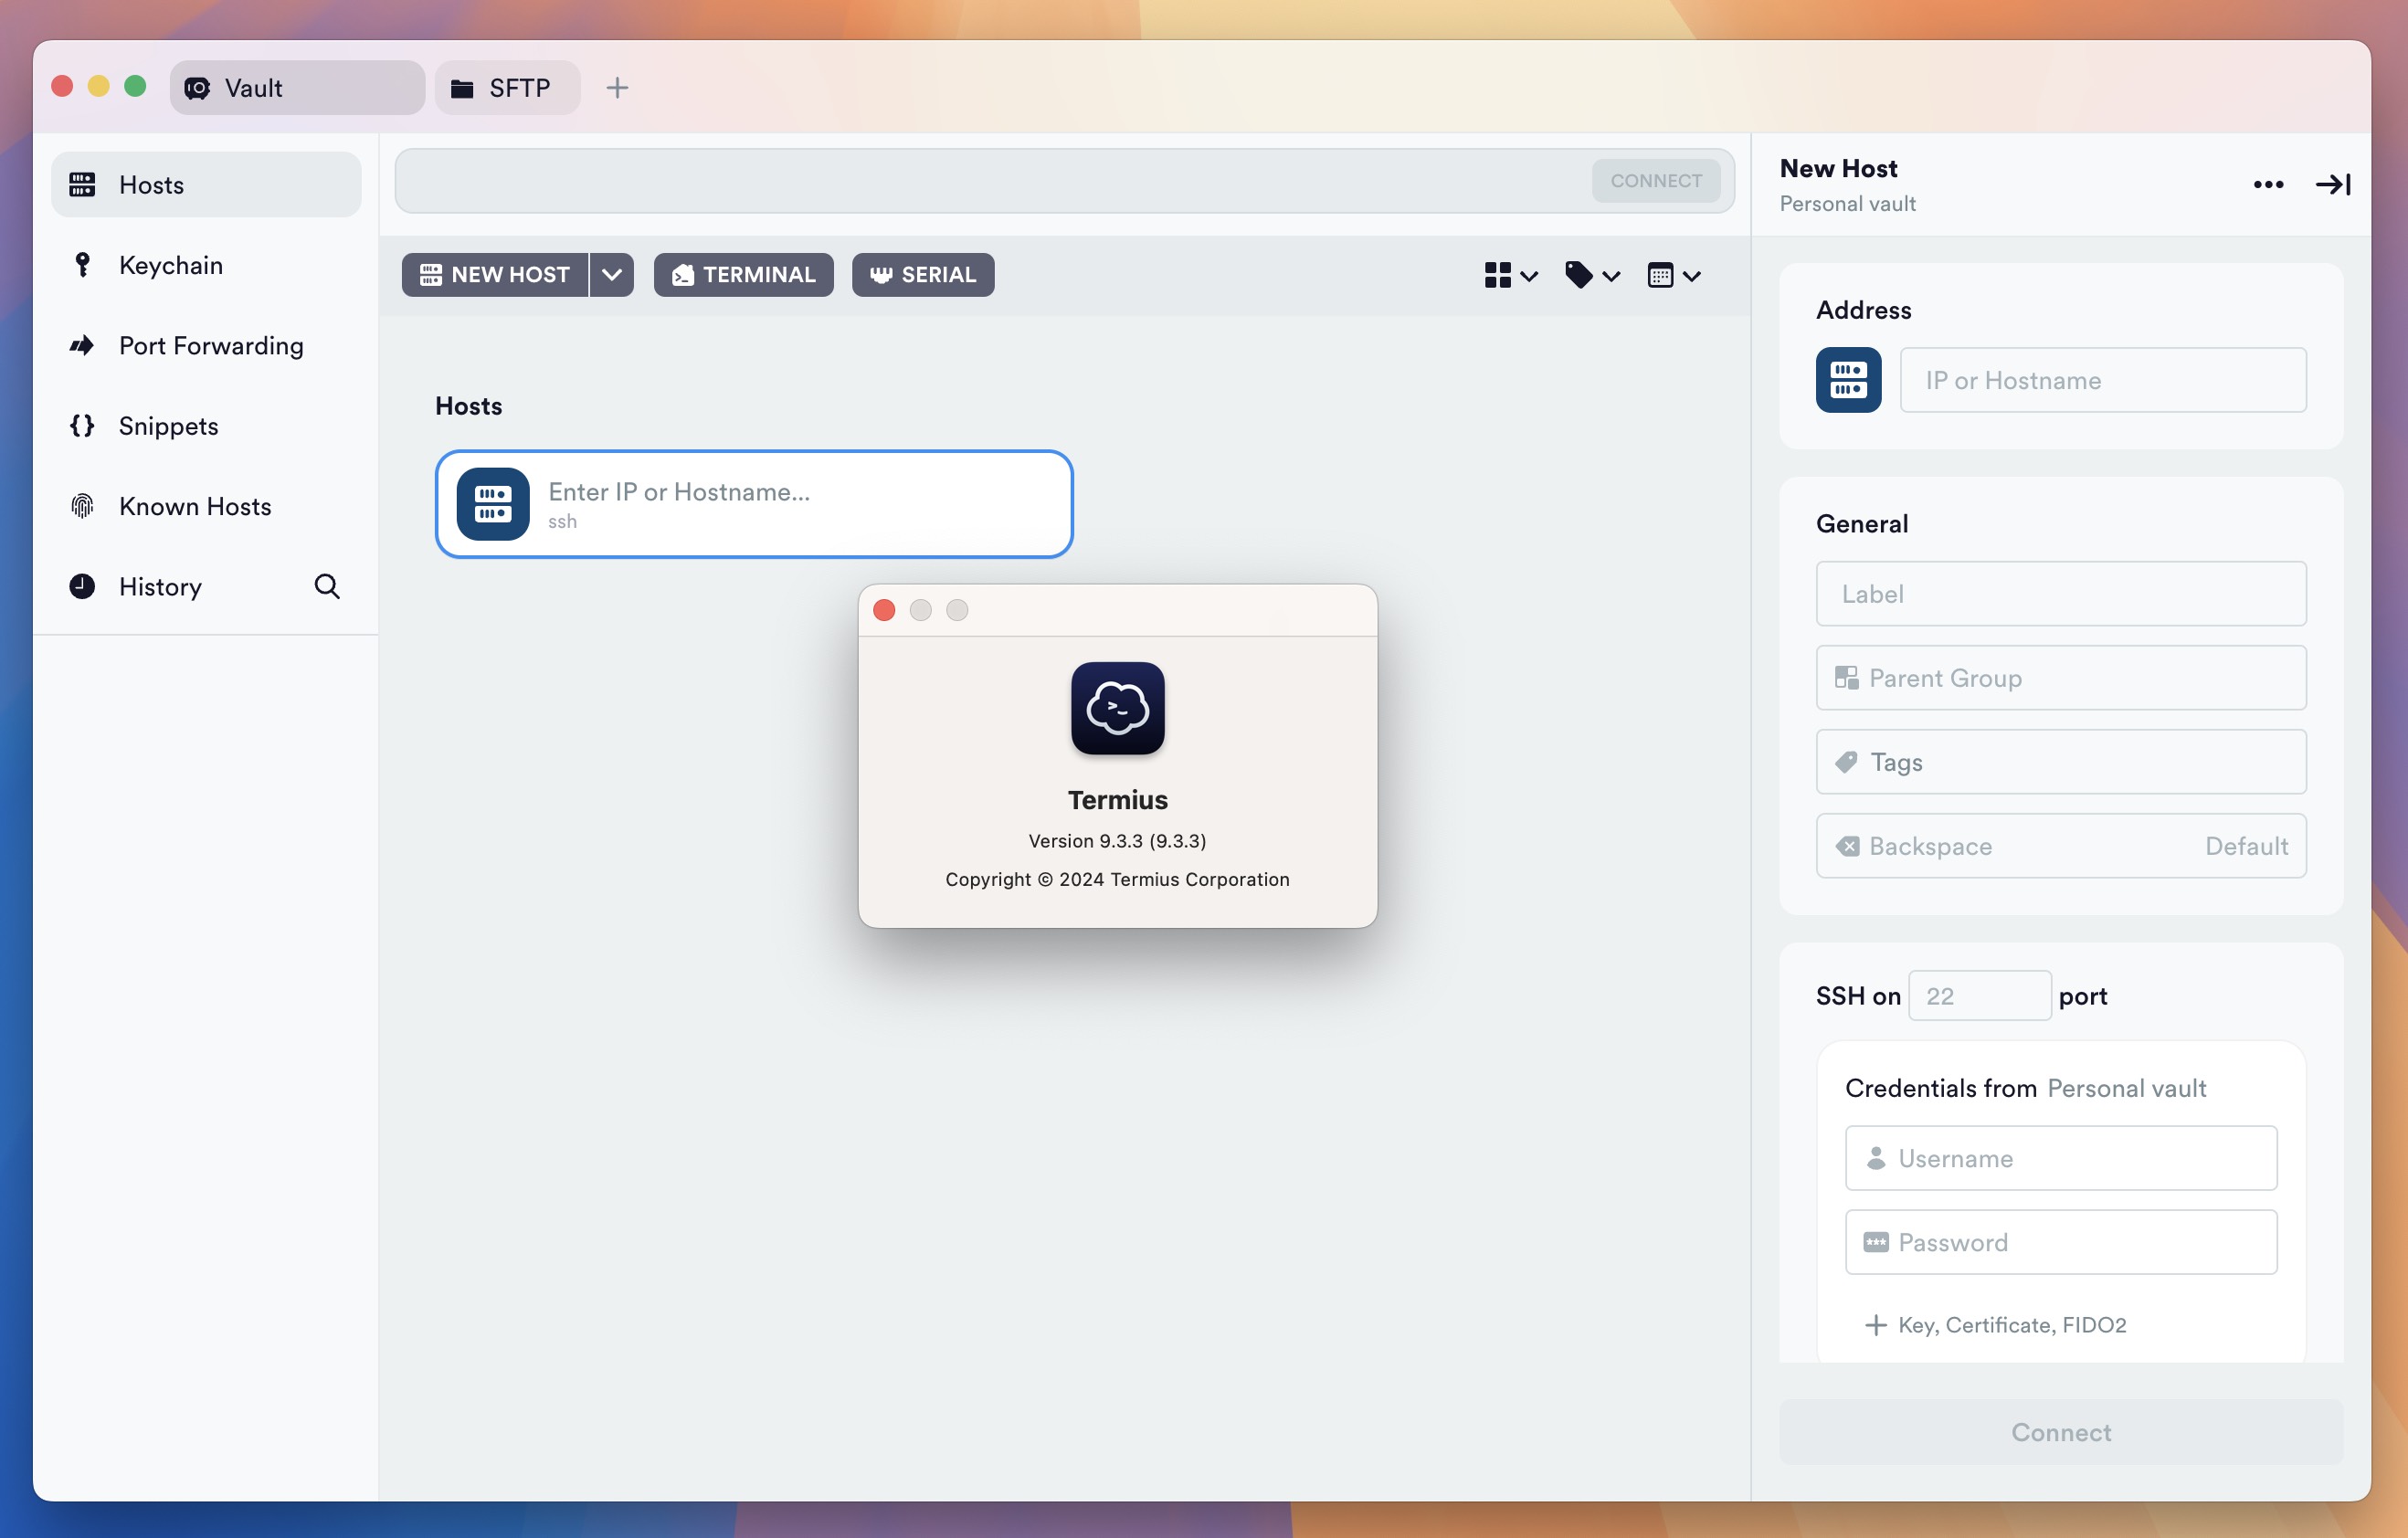
Task: Click the search icon in History
Action: (326, 586)
